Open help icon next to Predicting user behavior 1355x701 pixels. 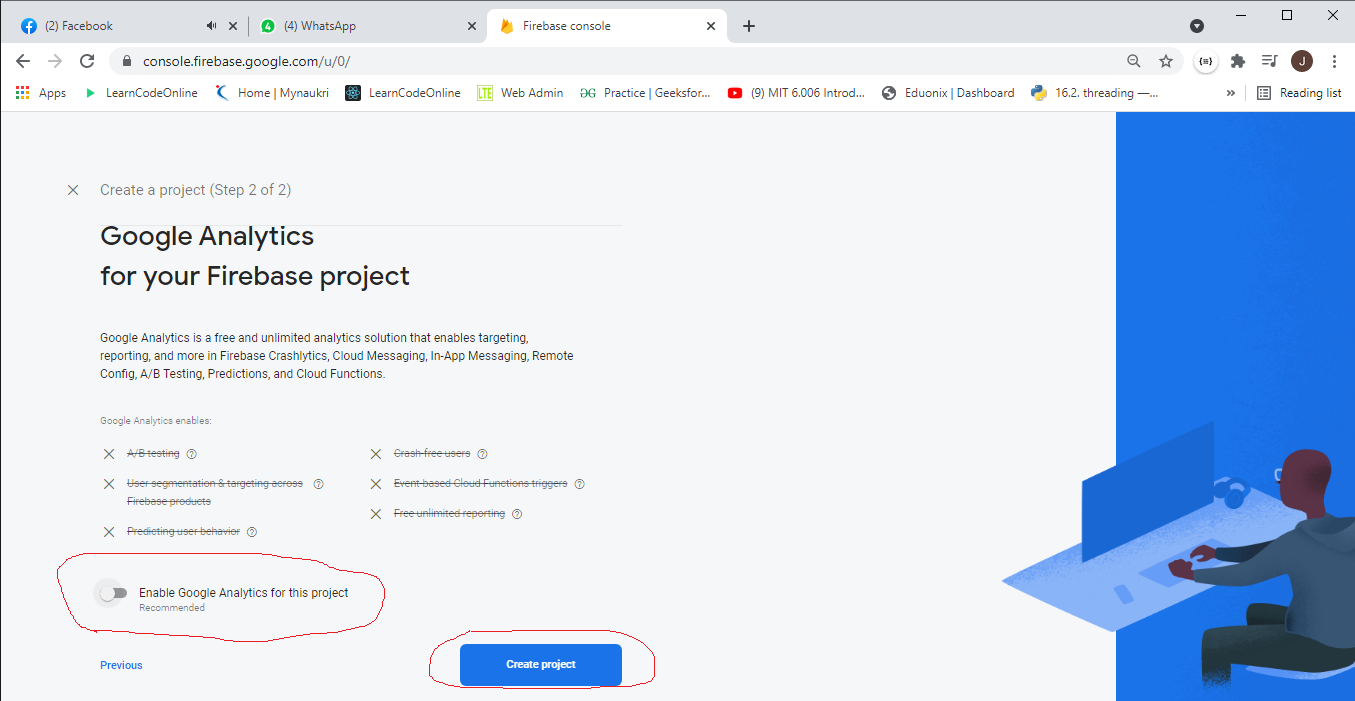click(x=252, y=532)
